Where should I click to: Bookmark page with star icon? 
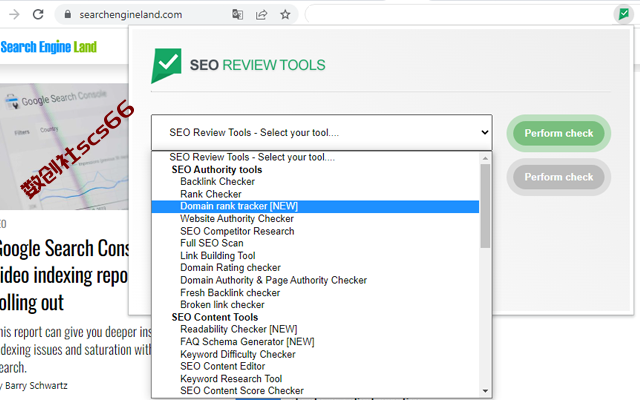[285, 15]
